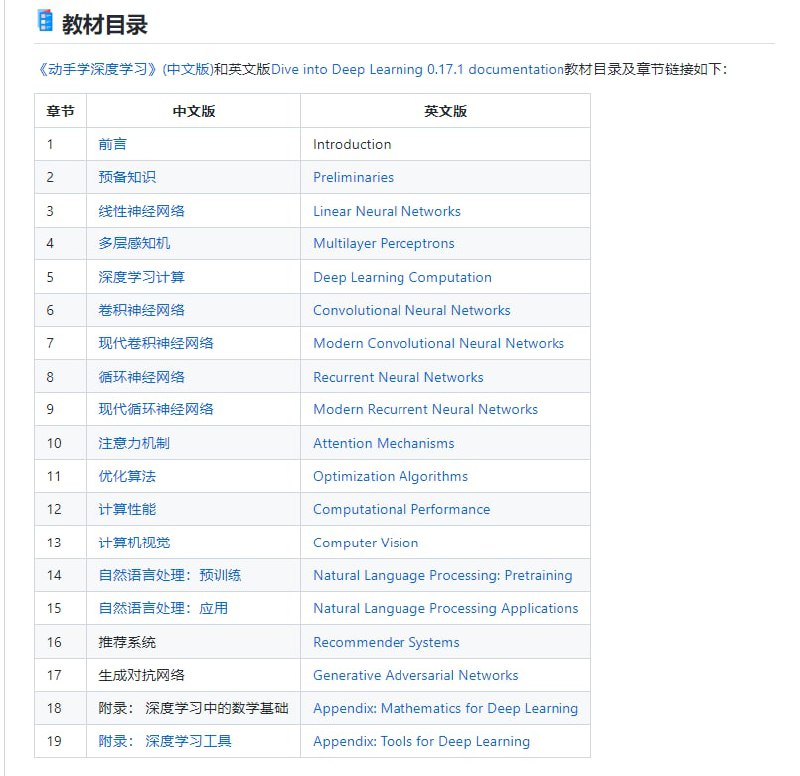Open the Multilayer Perceptrons English chapter

click(x=384, y=244)
